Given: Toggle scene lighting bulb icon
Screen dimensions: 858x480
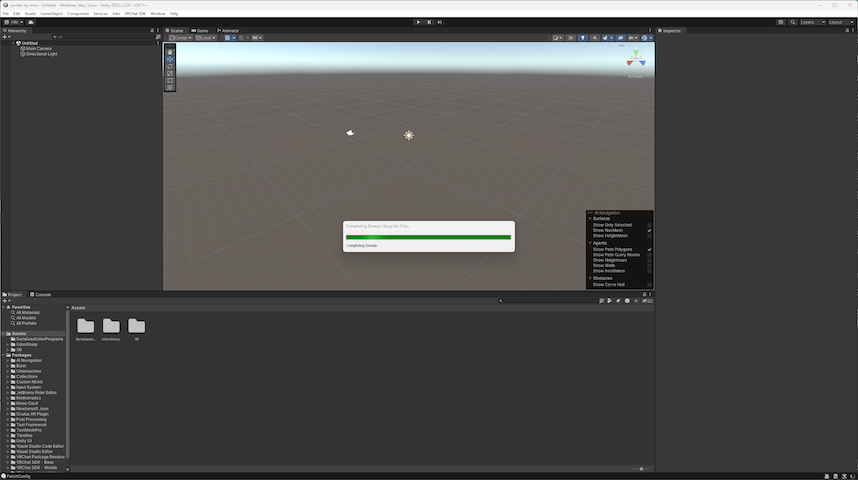Looking at the screenshot, I should (x=583, y=38).
